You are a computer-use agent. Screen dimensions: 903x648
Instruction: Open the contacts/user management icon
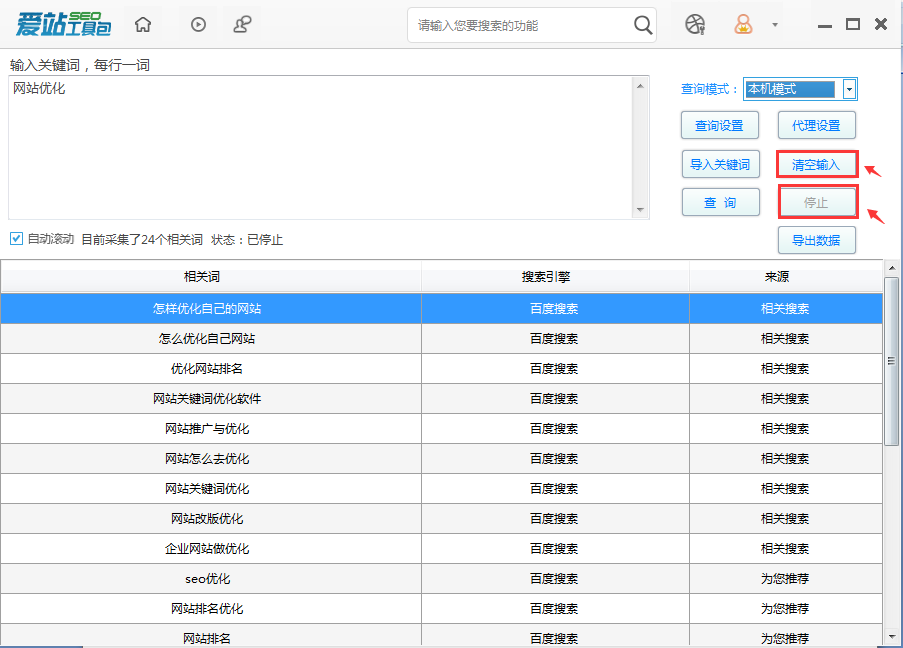tap(242, 23)
